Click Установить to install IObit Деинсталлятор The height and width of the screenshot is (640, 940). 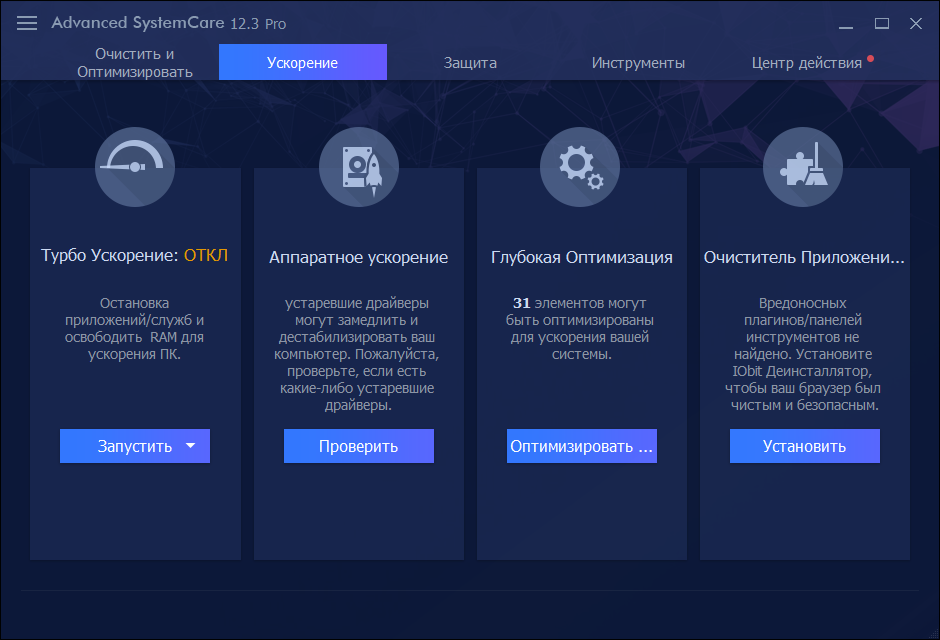point(804,446)
